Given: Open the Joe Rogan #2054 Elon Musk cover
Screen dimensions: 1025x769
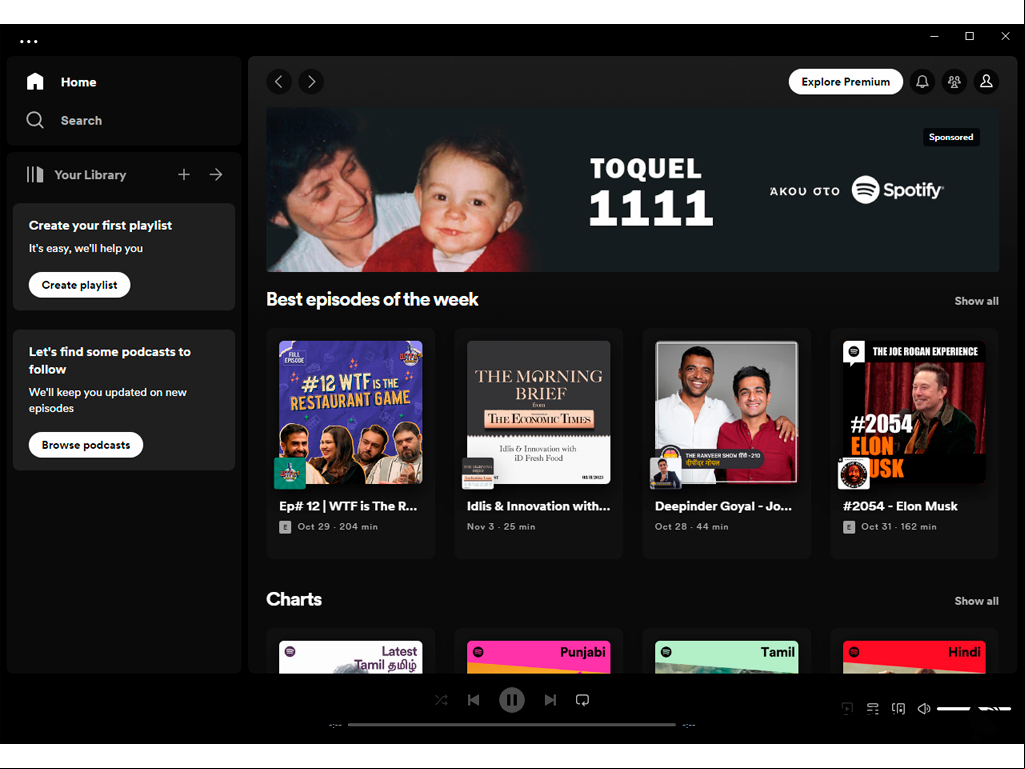Looking at the screenshot, I should point(915,412).
